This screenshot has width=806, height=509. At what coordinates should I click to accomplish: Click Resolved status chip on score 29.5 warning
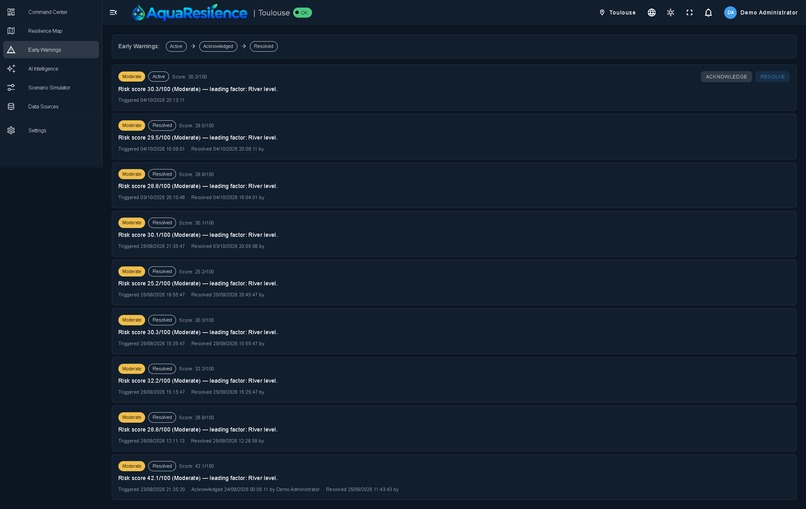pos(162,125)
